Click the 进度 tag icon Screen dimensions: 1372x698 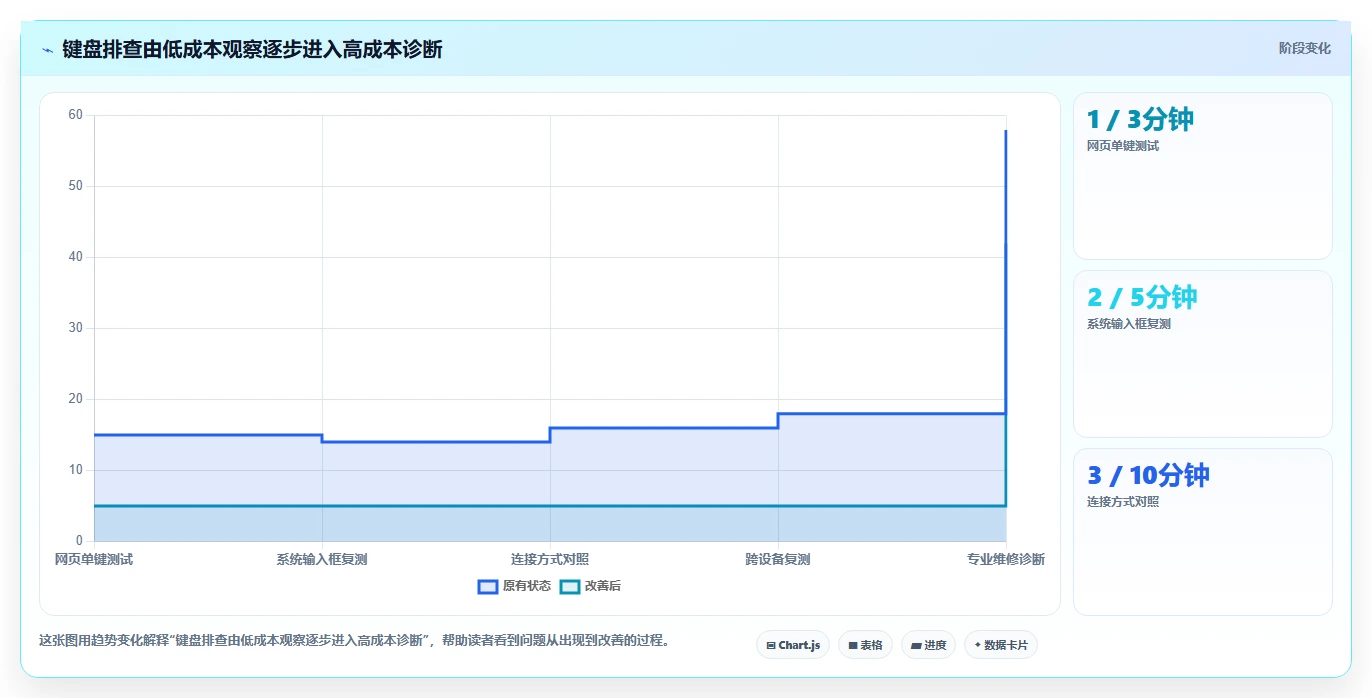click(916, 646)
